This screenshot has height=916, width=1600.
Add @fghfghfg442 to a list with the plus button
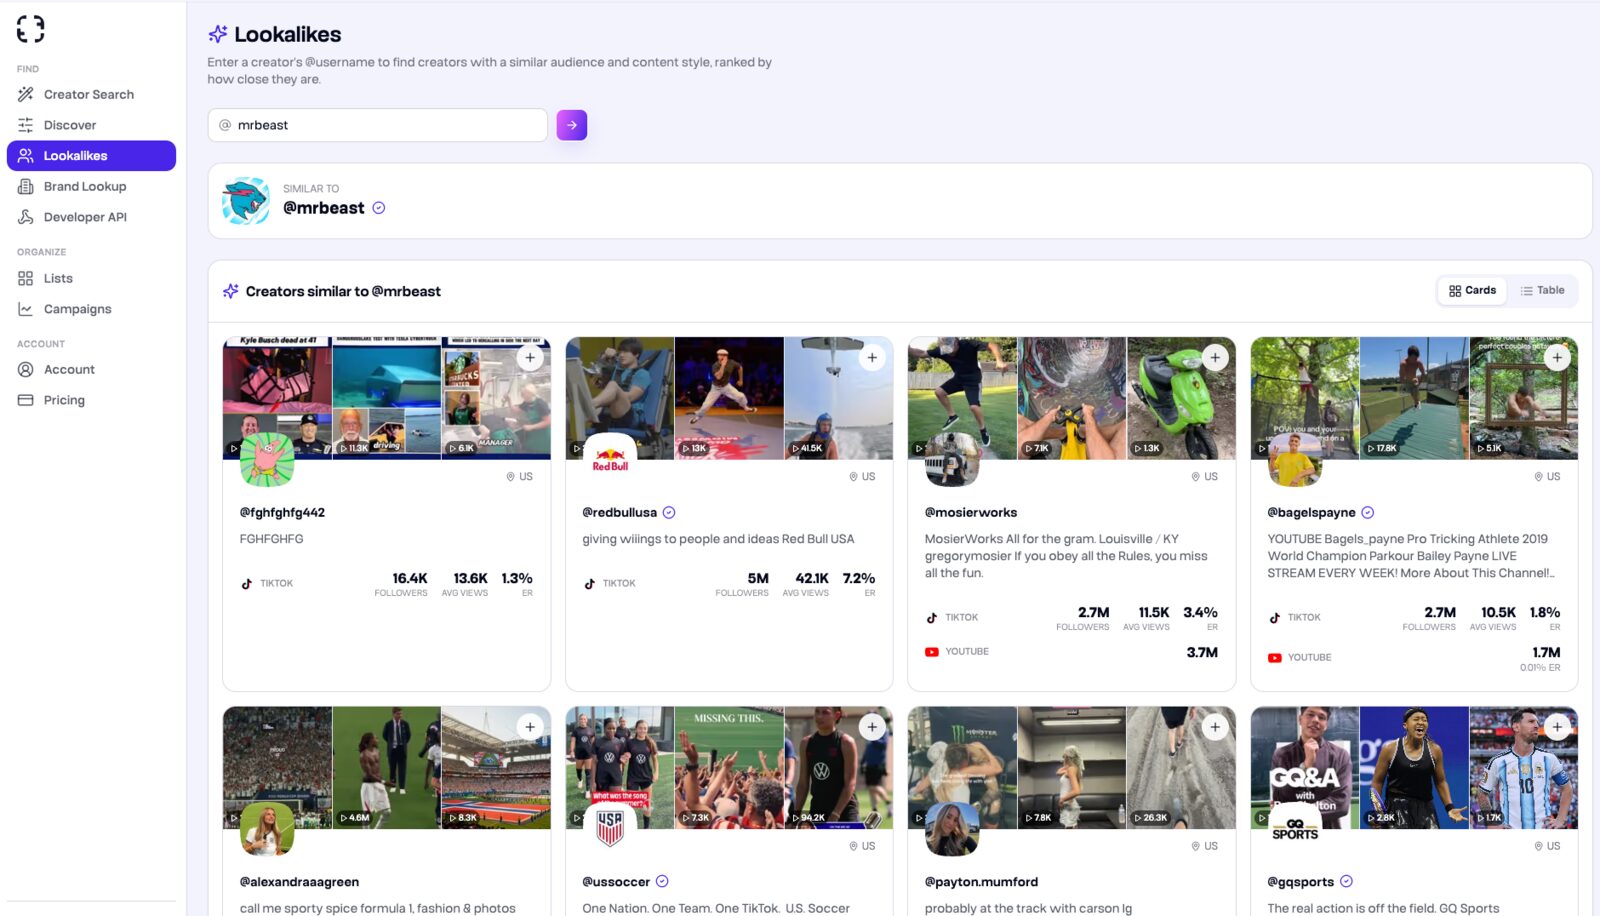[x=530, y=358]
